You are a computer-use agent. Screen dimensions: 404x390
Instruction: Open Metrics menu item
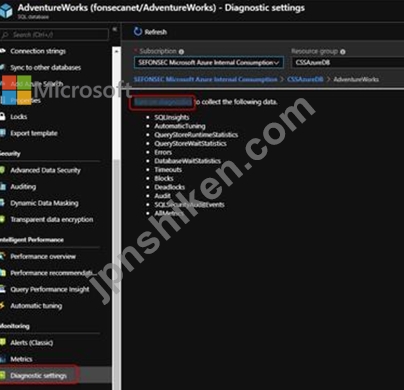tap(21, 359)
